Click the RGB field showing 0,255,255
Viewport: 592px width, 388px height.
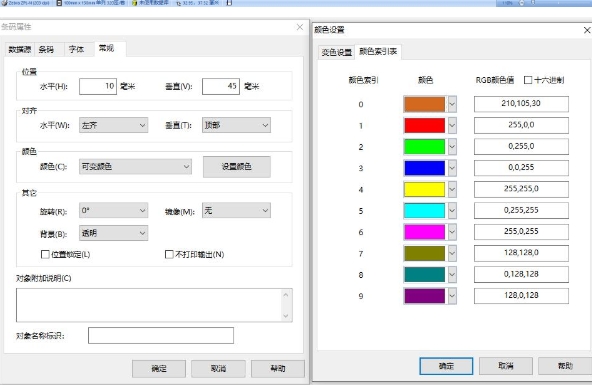click(x=521, y=211)
